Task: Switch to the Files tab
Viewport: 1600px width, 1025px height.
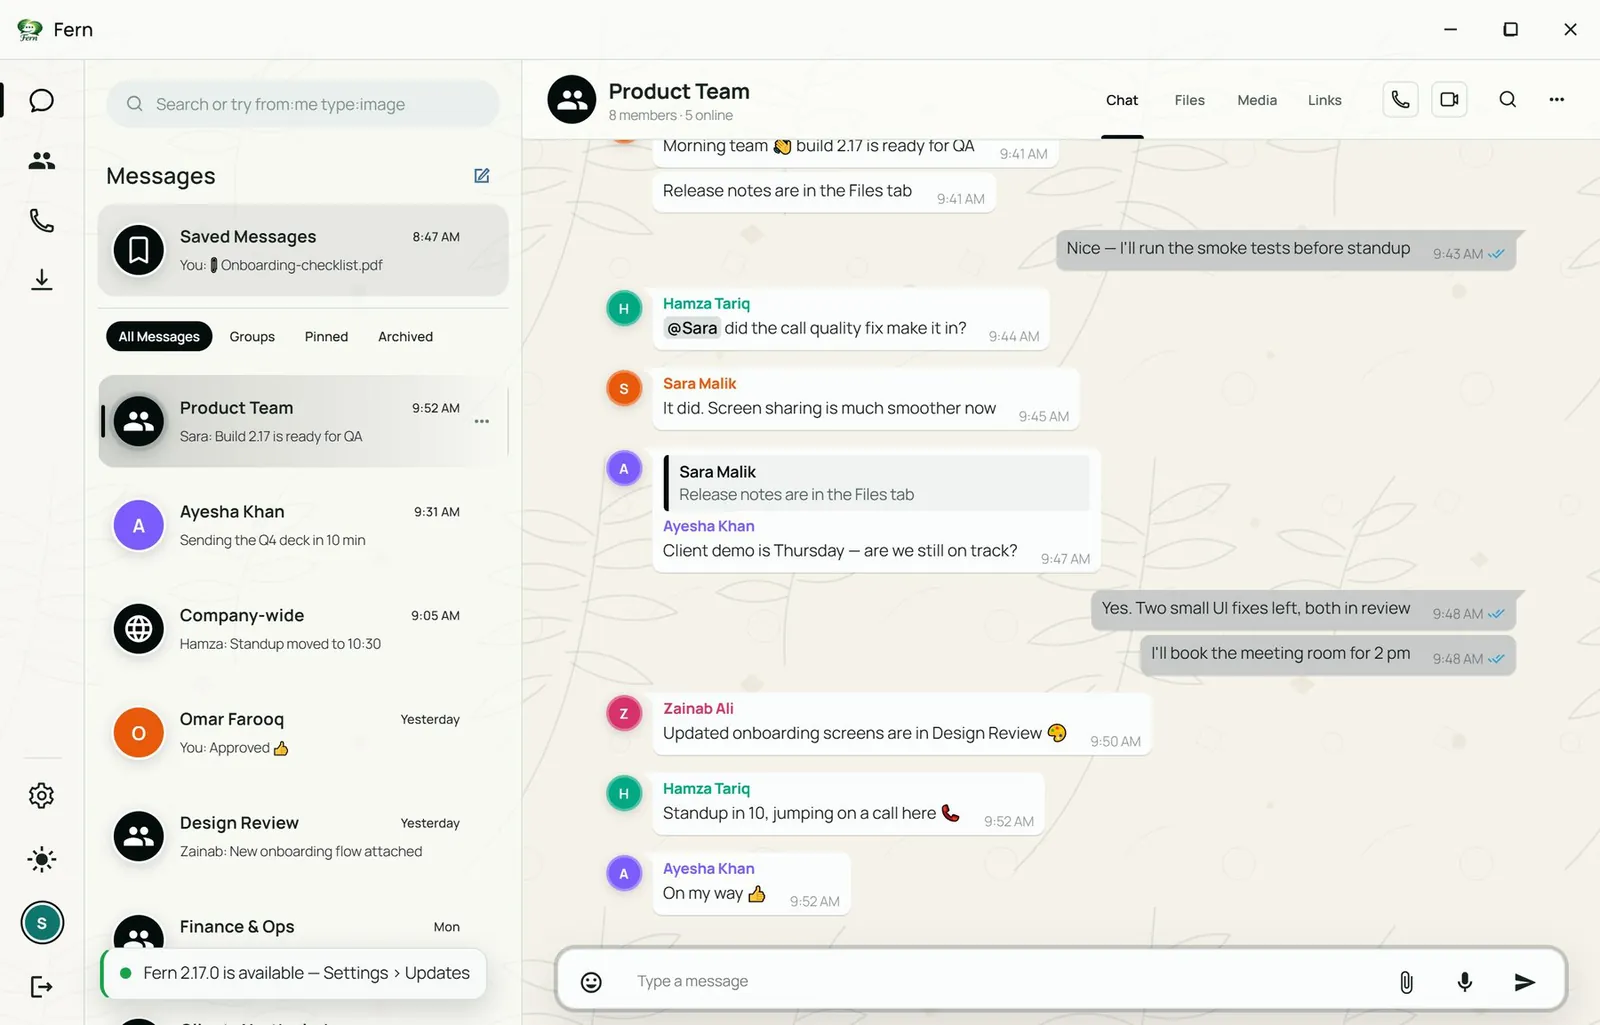Action: pos(1189,100)
